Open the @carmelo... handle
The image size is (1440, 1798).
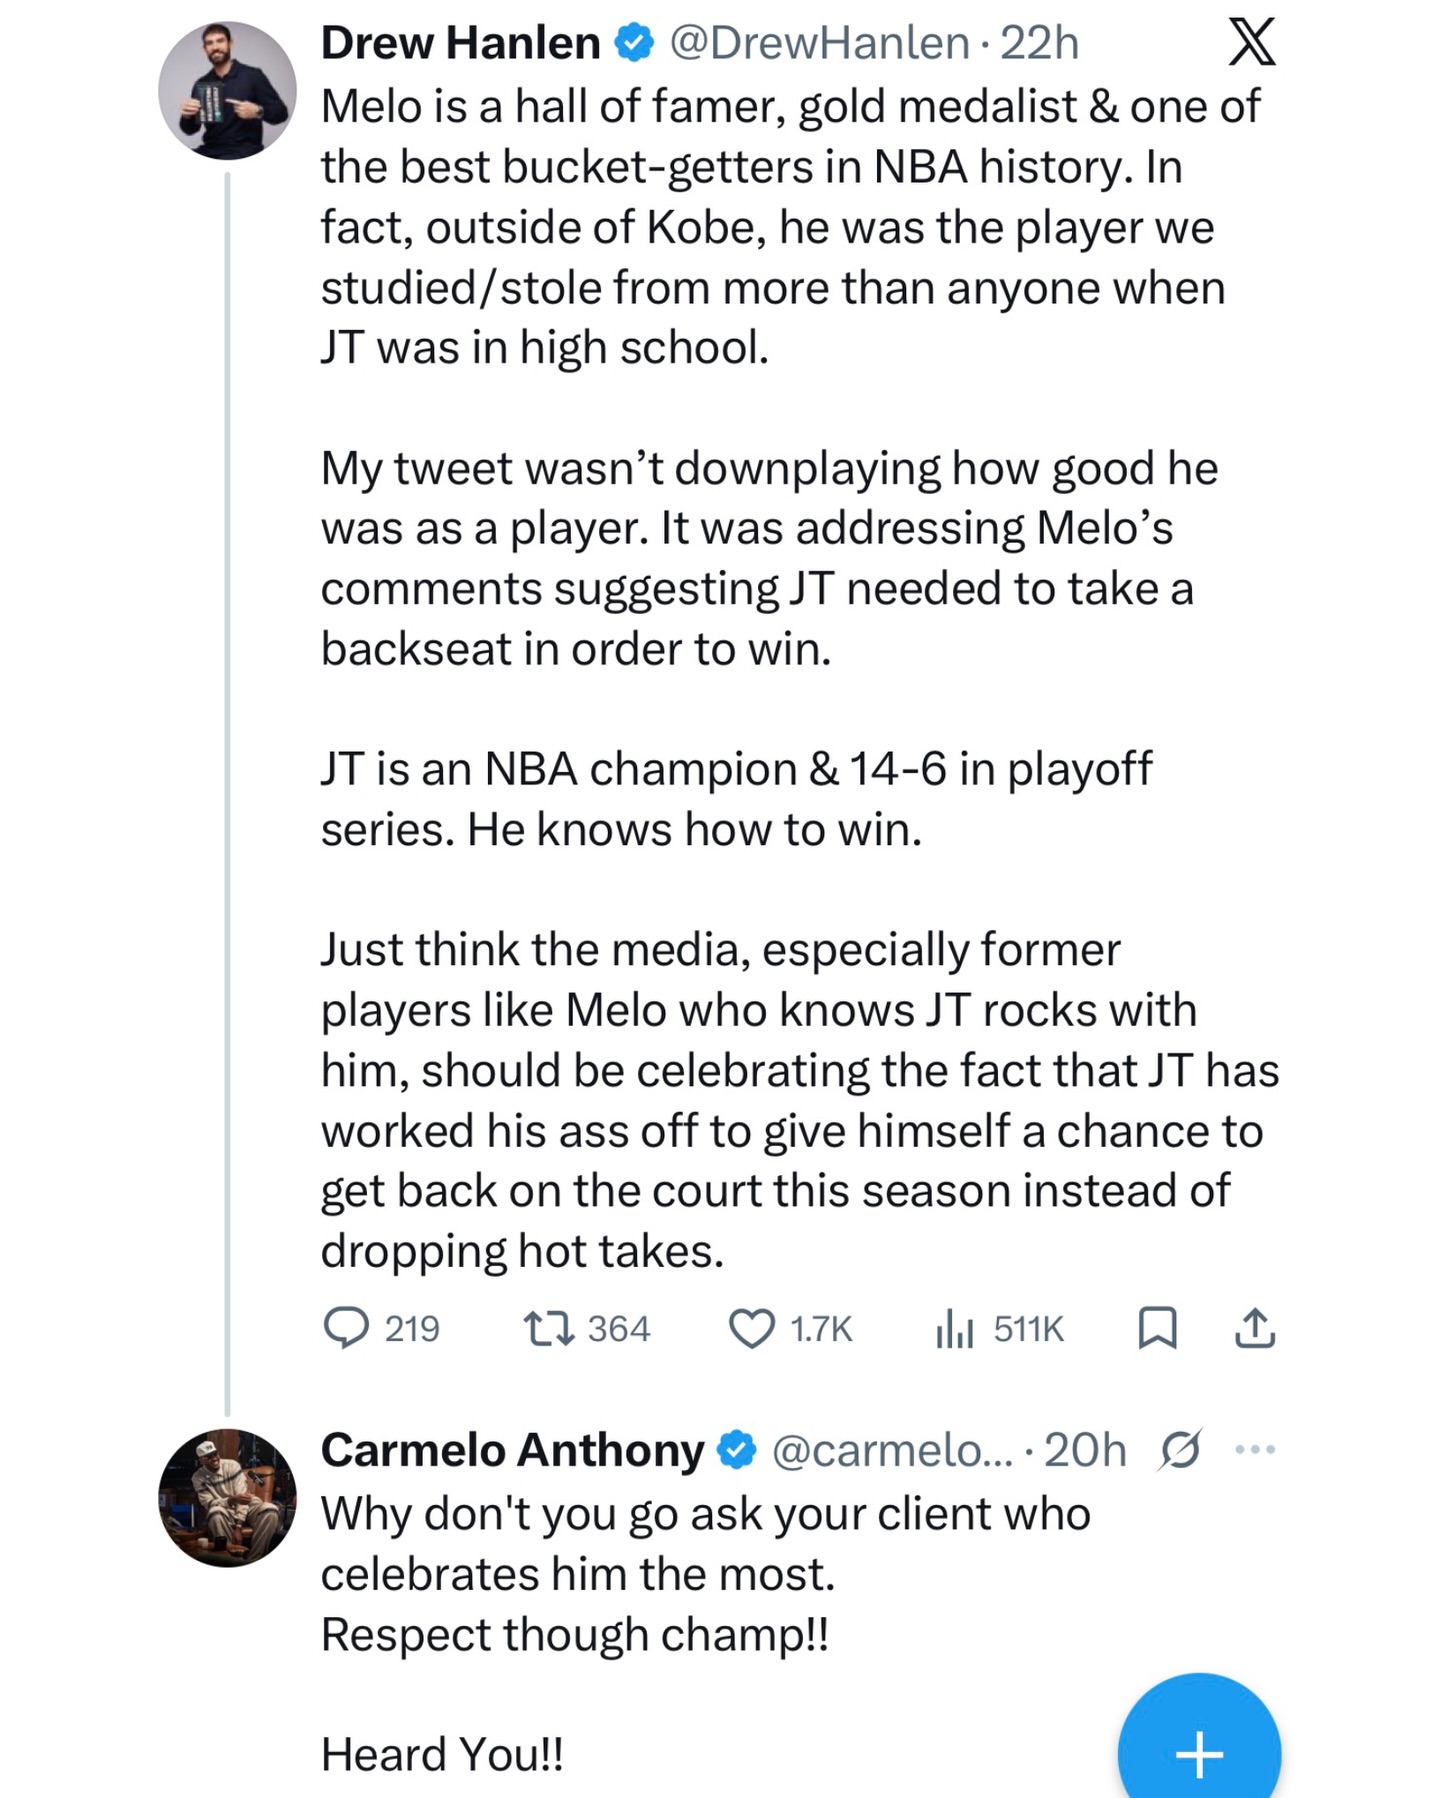pos(892,1449)
